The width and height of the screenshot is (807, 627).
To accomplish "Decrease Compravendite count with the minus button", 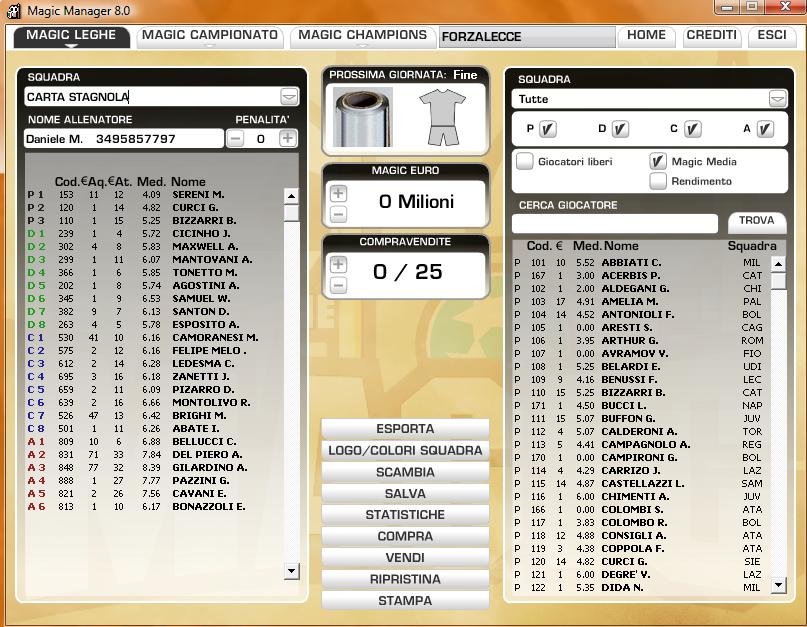I will point(338,285).
